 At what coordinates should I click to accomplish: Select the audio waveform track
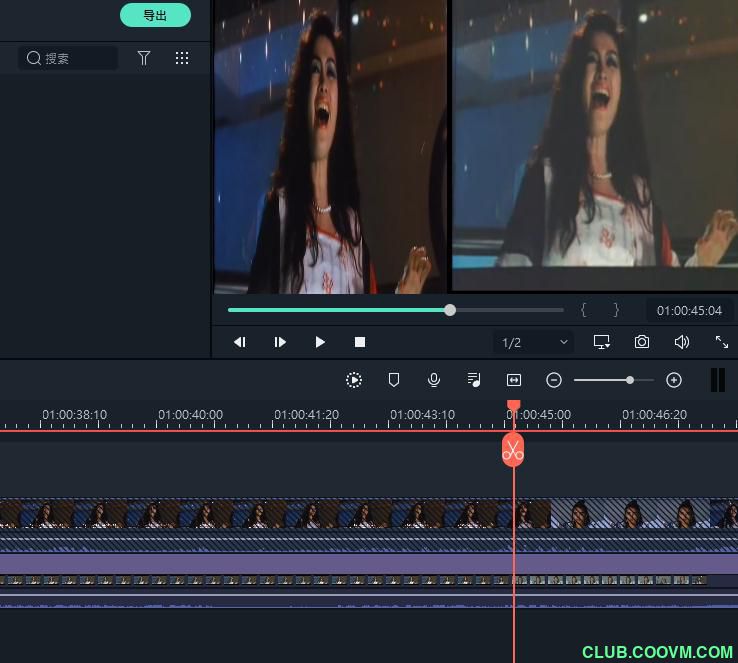369,600
